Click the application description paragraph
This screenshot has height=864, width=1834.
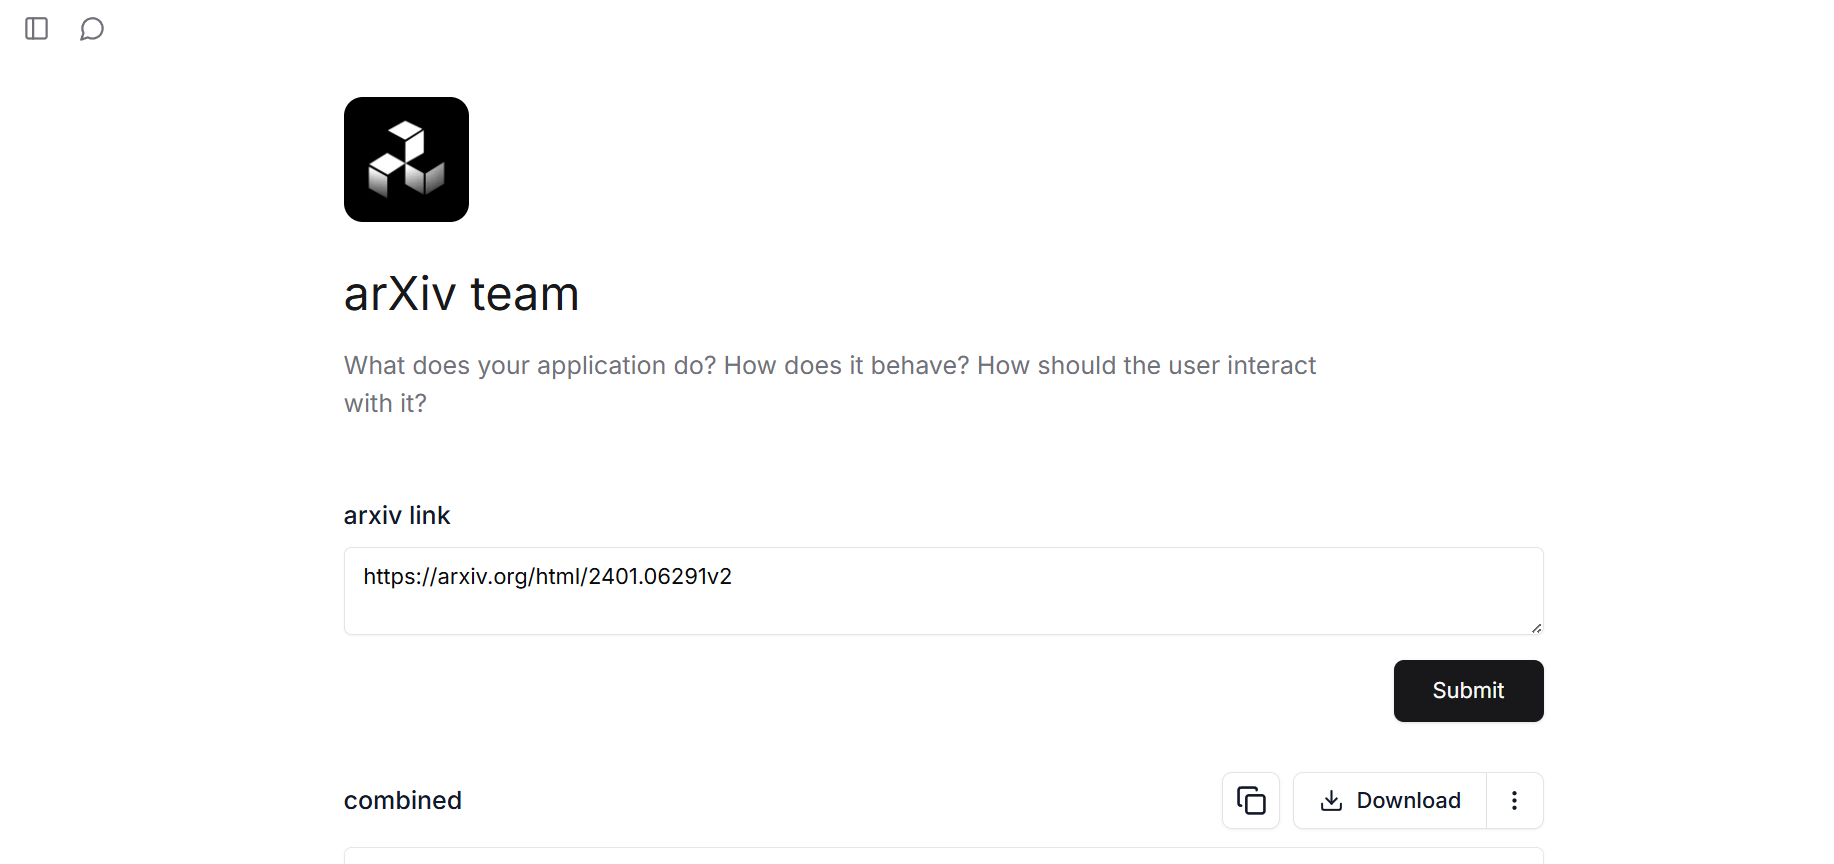[x=830, y=384]
